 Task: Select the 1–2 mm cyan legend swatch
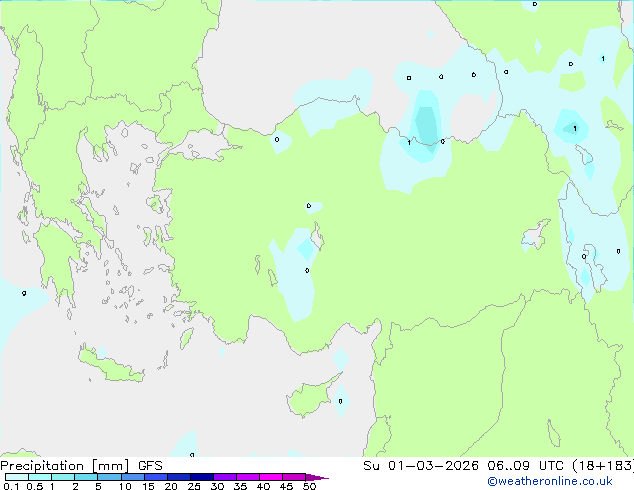coord(63,477)
